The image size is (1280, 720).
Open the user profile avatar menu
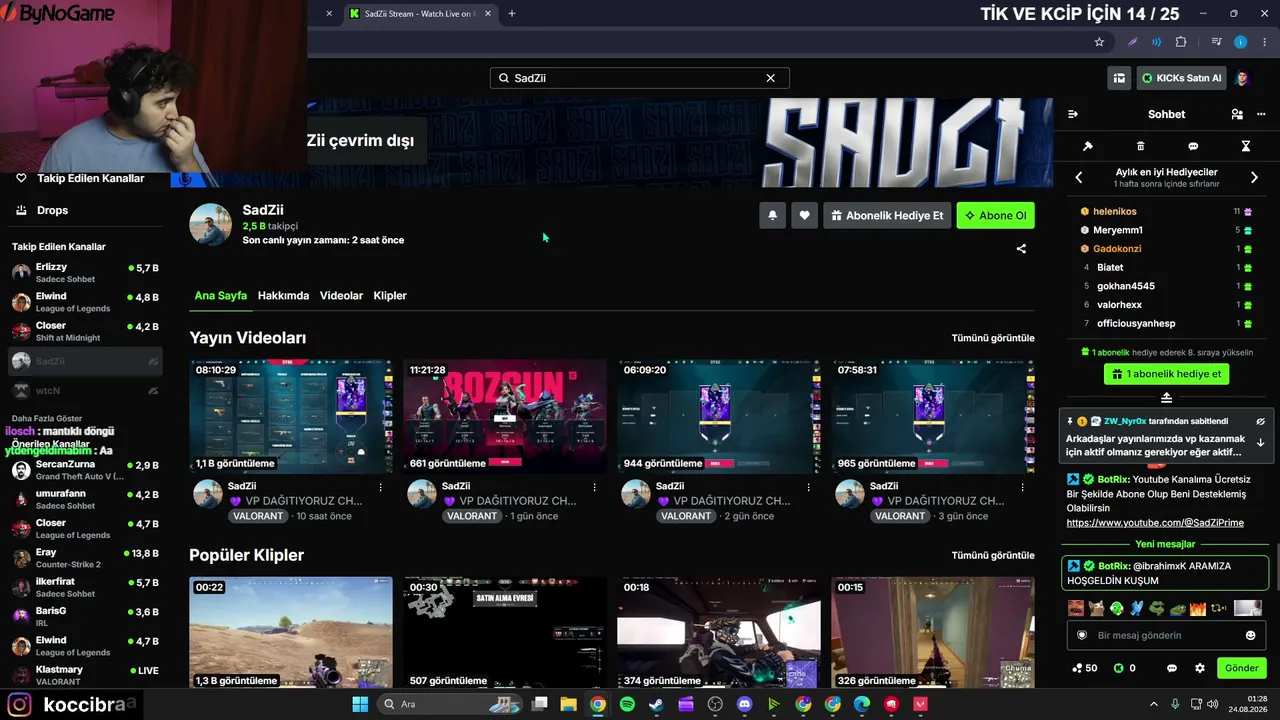tap(1242, 78)
